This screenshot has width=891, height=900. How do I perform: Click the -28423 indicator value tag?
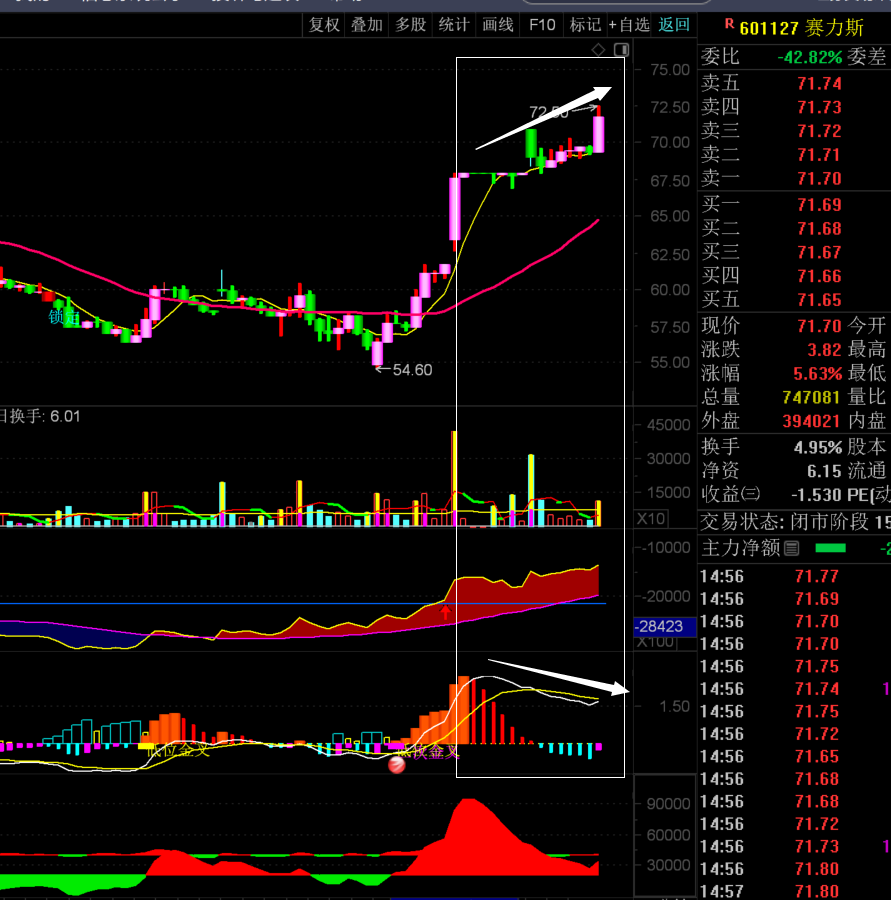pyautogui.click(x=665, y=626)
